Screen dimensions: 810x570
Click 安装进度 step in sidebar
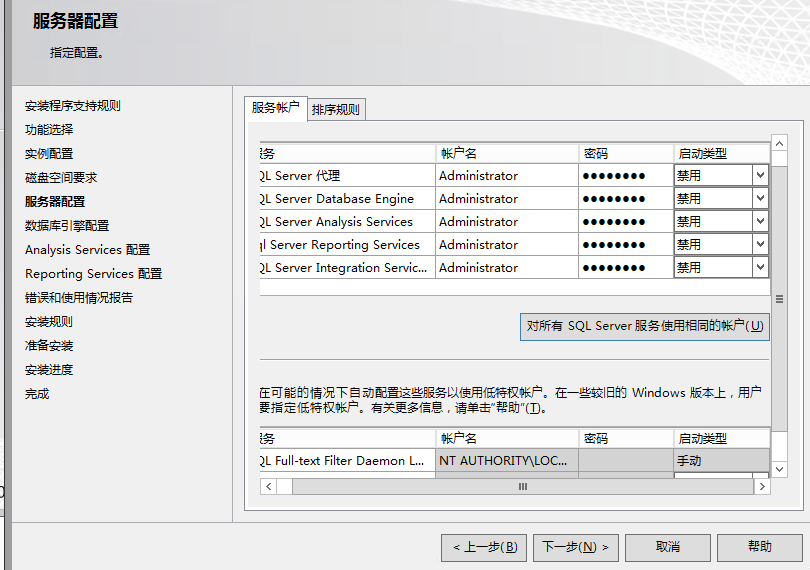click(x=49, y=370)
